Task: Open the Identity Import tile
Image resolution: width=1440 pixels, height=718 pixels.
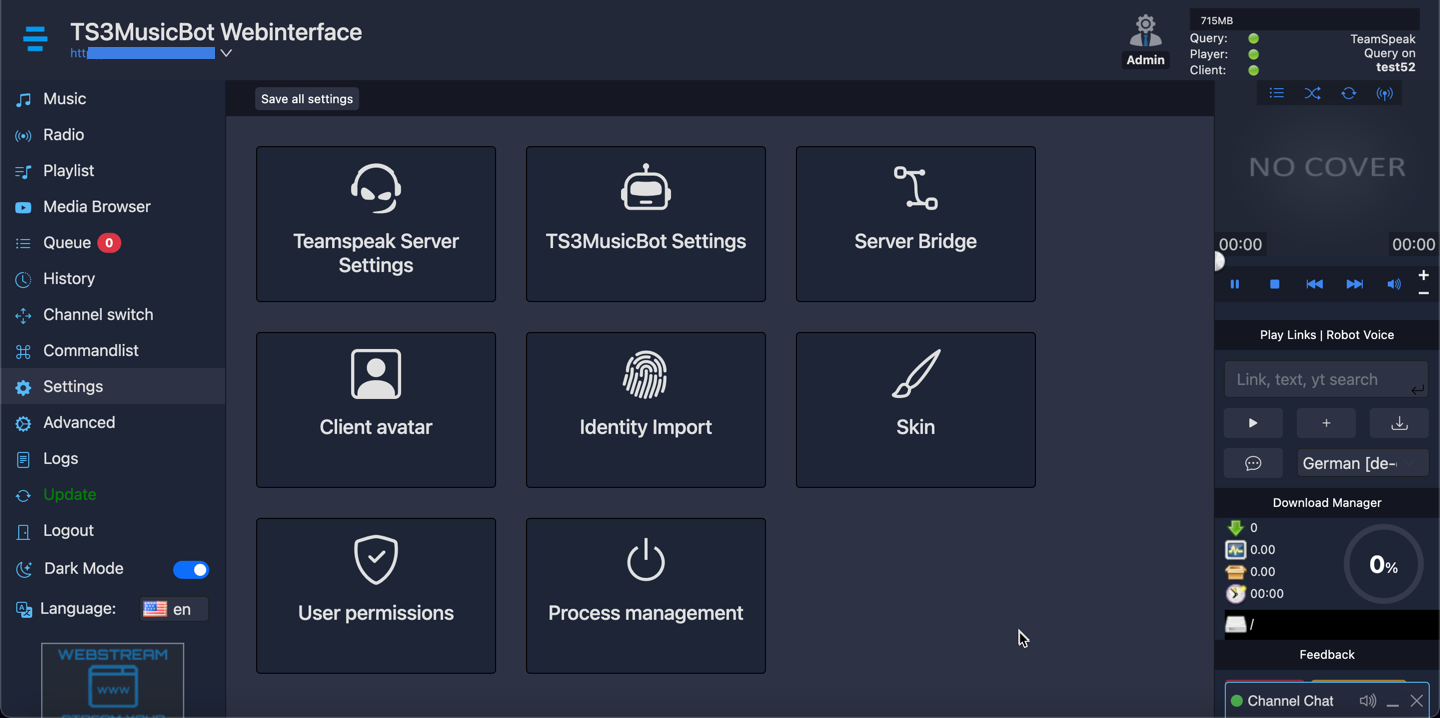Action: (x=646, y=410)
